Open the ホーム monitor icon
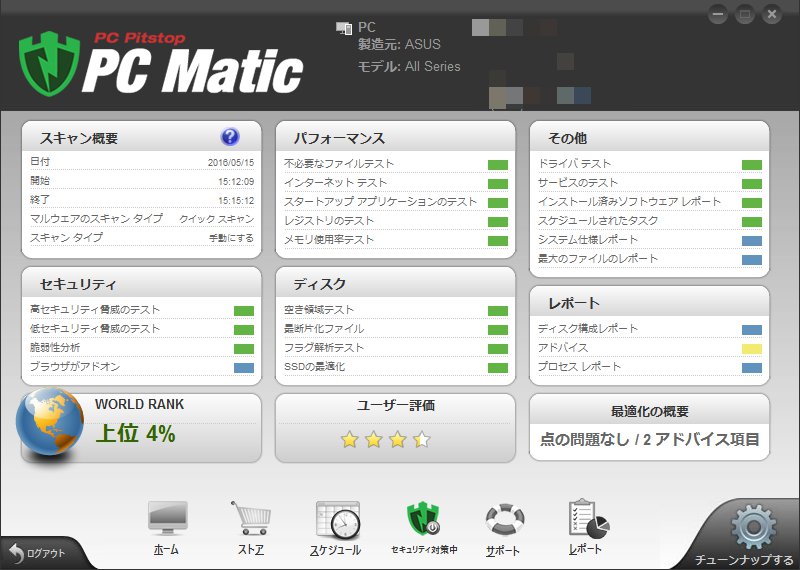This screenshot has height=570, width=800. 167,518
